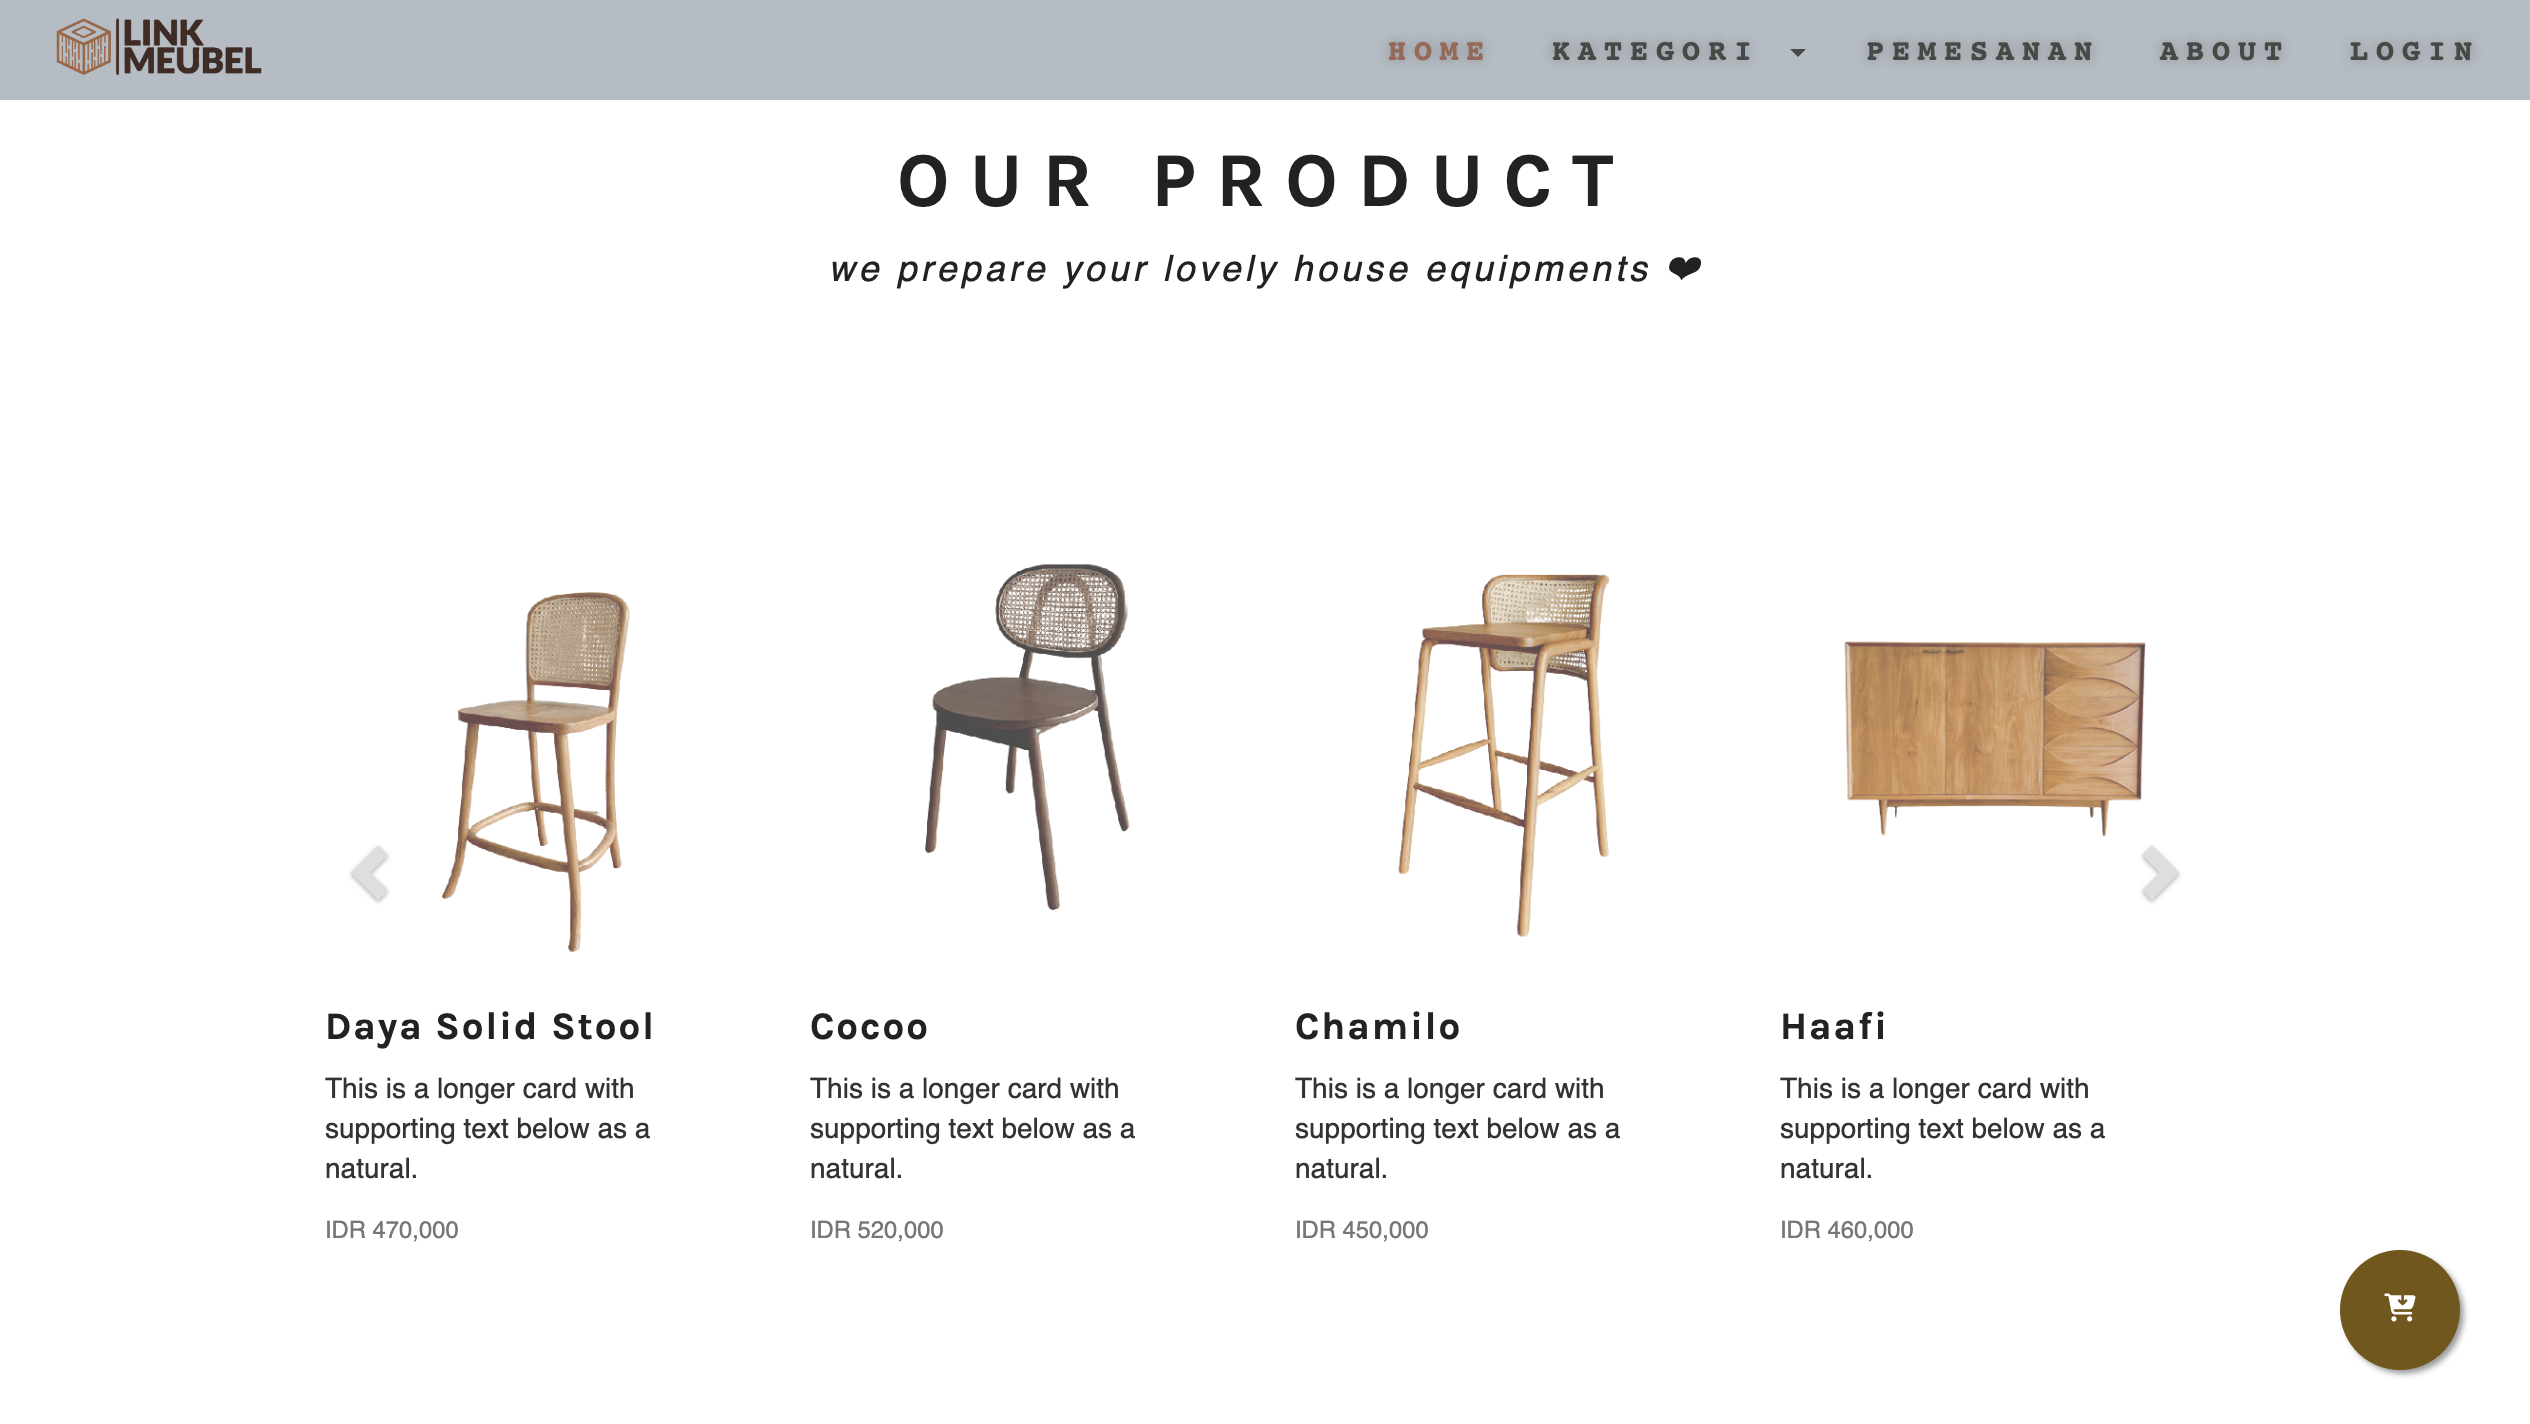Click the IDR 460,000 price under Haafi
The image size is (2530, 1424).
(1845, 1230)
